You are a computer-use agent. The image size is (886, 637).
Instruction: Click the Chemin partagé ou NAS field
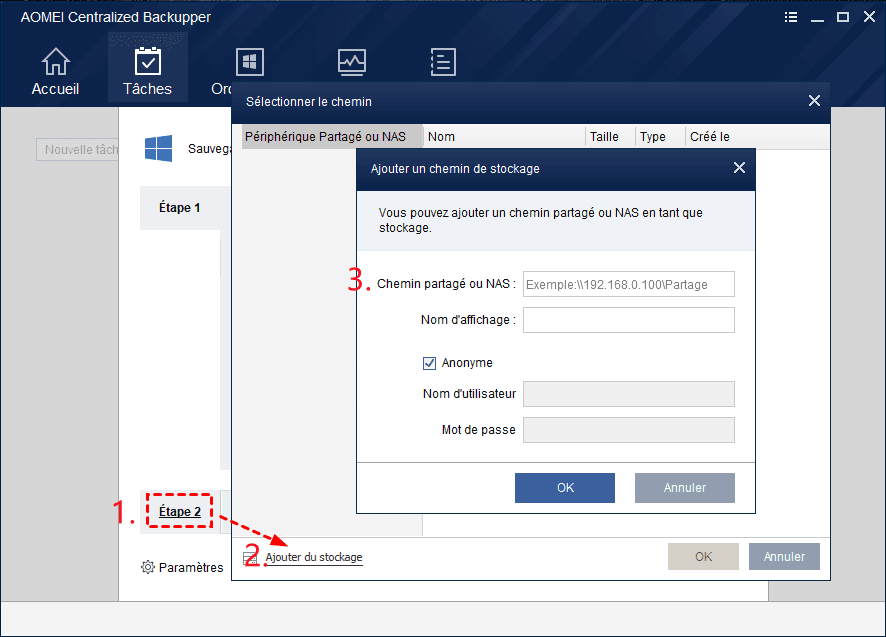[628, 284]
